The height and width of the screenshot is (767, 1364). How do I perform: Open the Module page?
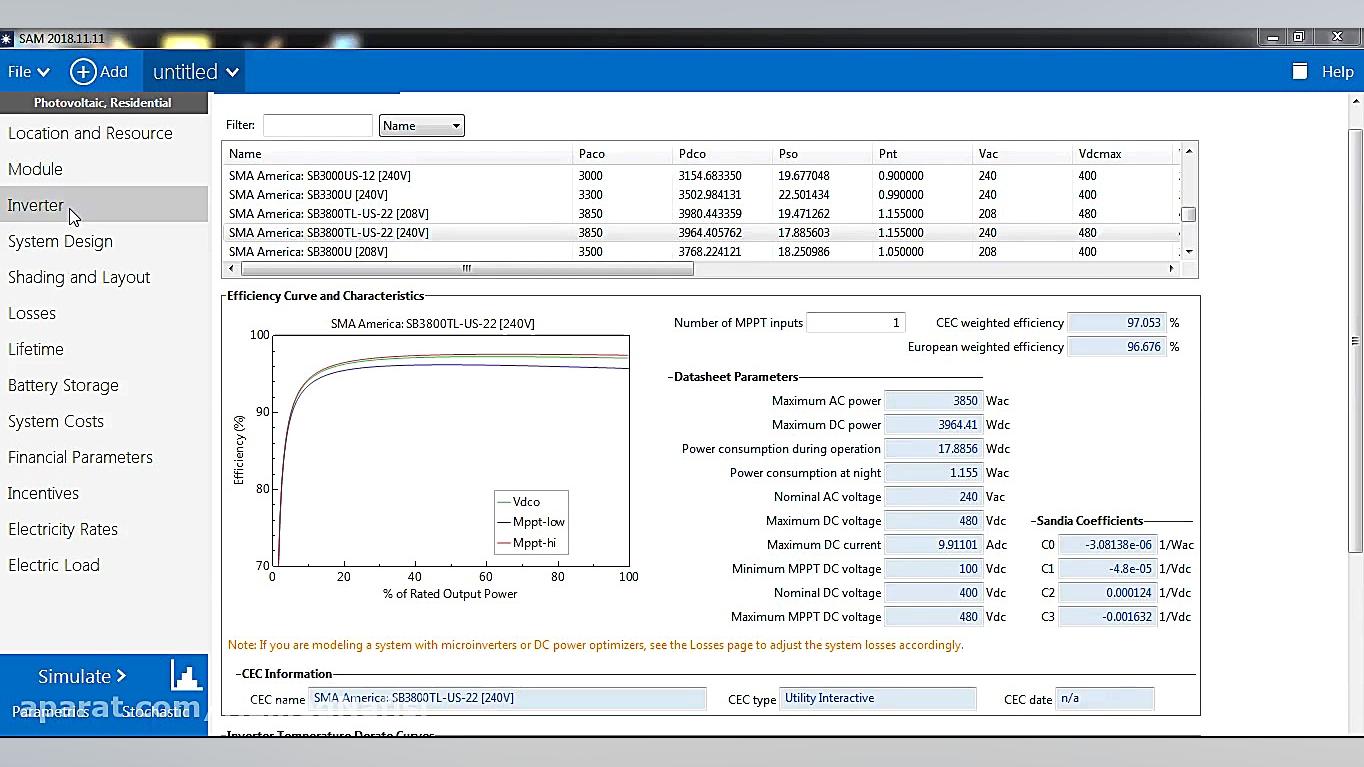pos(104,169)
